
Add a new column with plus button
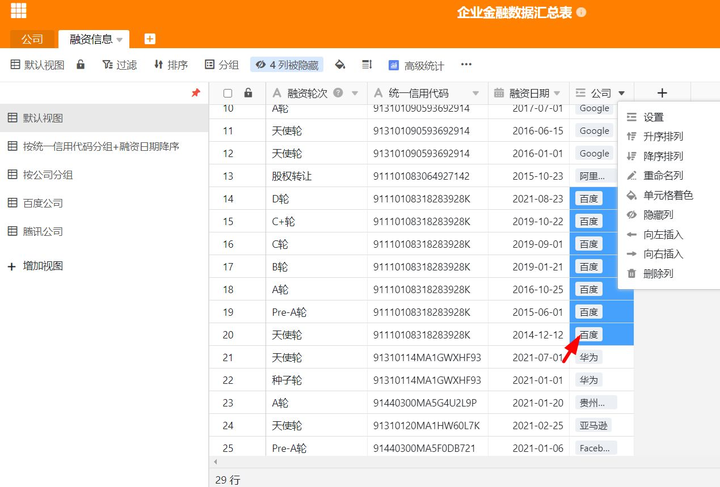click(662, 93)
